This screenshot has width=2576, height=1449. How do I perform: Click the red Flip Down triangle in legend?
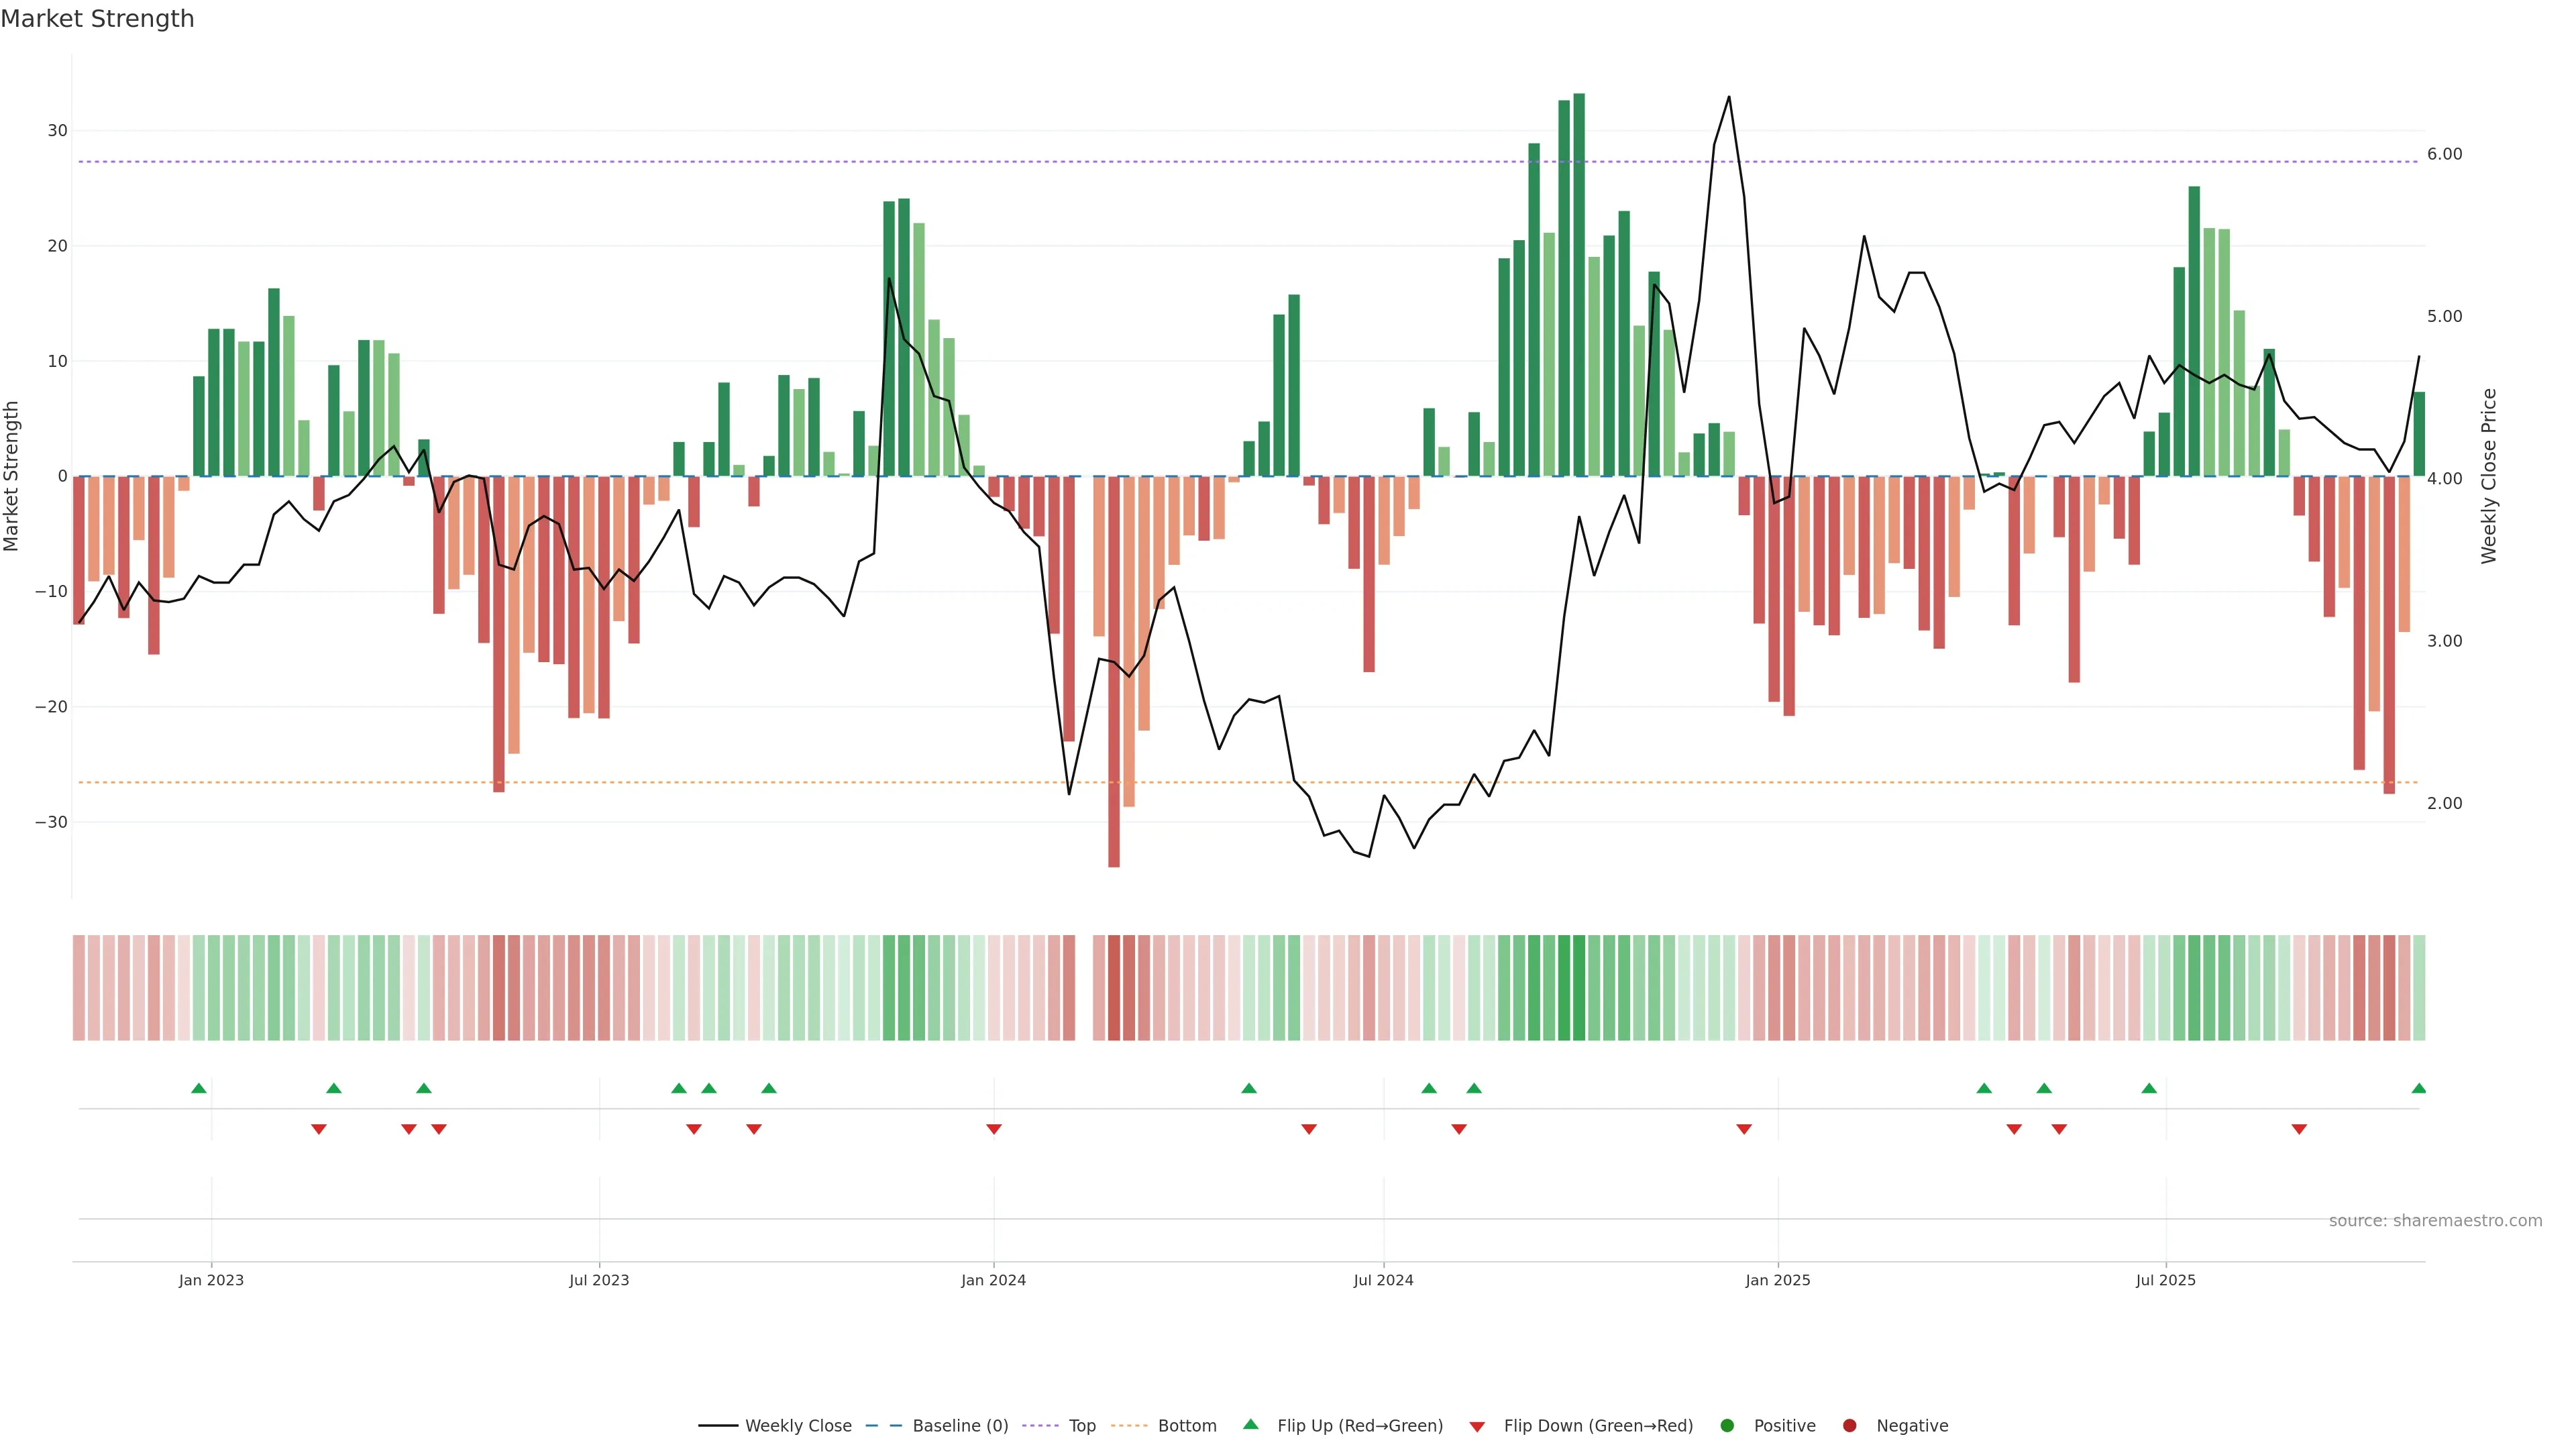click(x=1477, y=1427)
